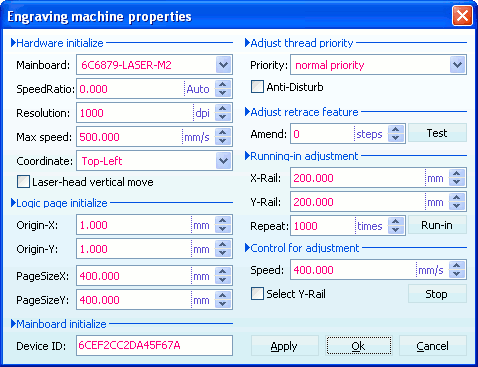This screenshot has width=478, height=367.
Task: Apply the machine properties
Action: coord(284,346)
